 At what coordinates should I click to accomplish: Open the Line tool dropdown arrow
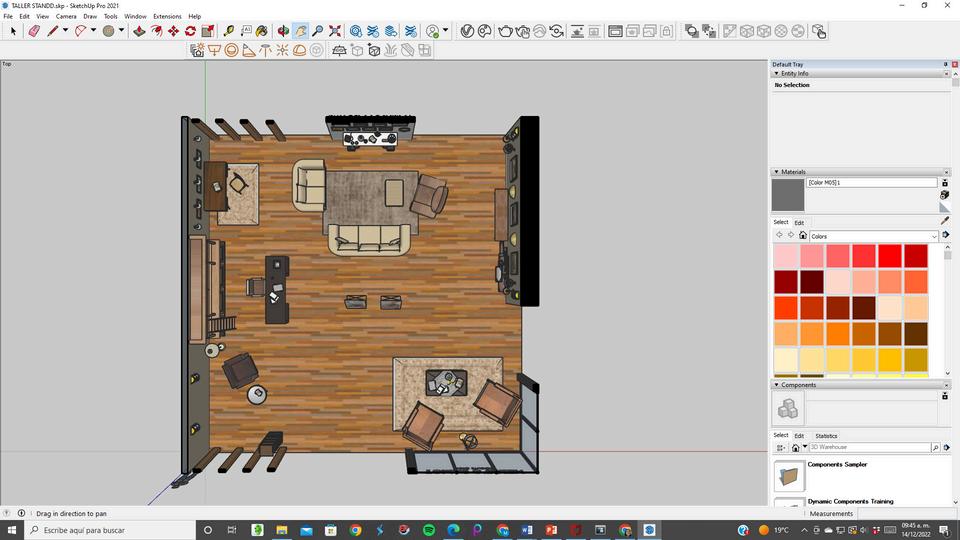[x=65, y=31]
